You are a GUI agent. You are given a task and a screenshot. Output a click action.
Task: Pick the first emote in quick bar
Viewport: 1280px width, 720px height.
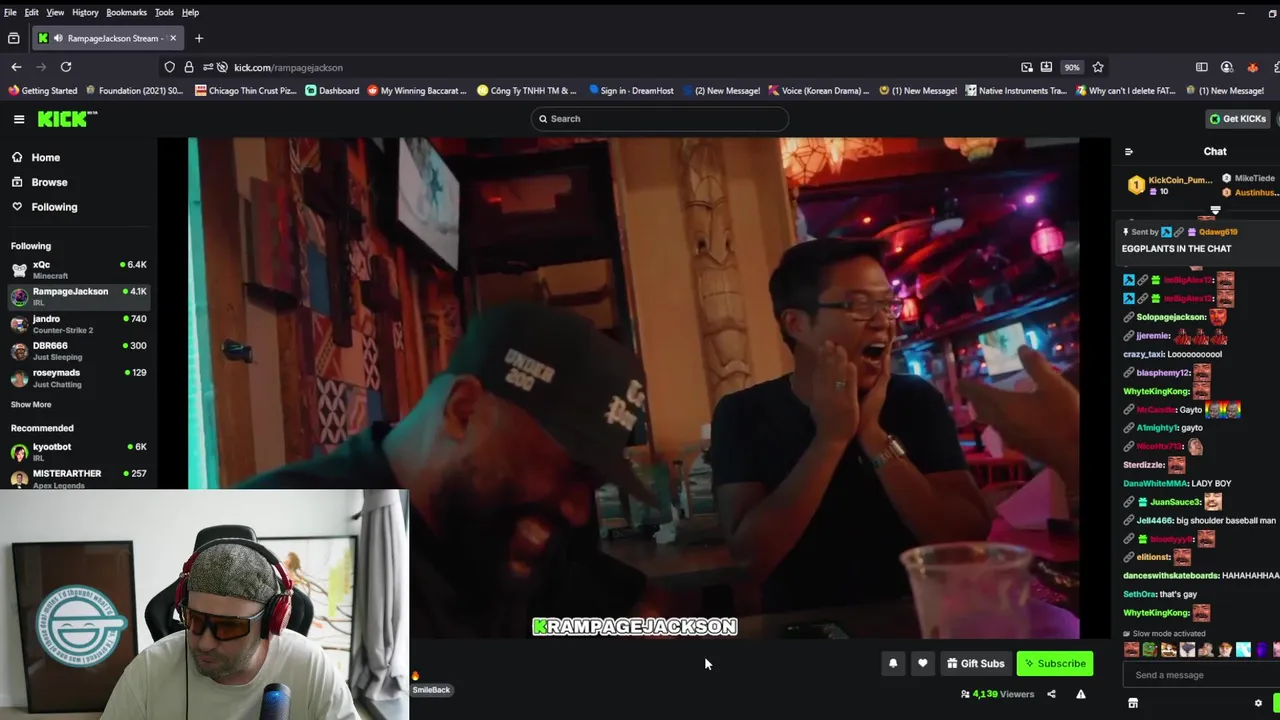point(1131,650)
